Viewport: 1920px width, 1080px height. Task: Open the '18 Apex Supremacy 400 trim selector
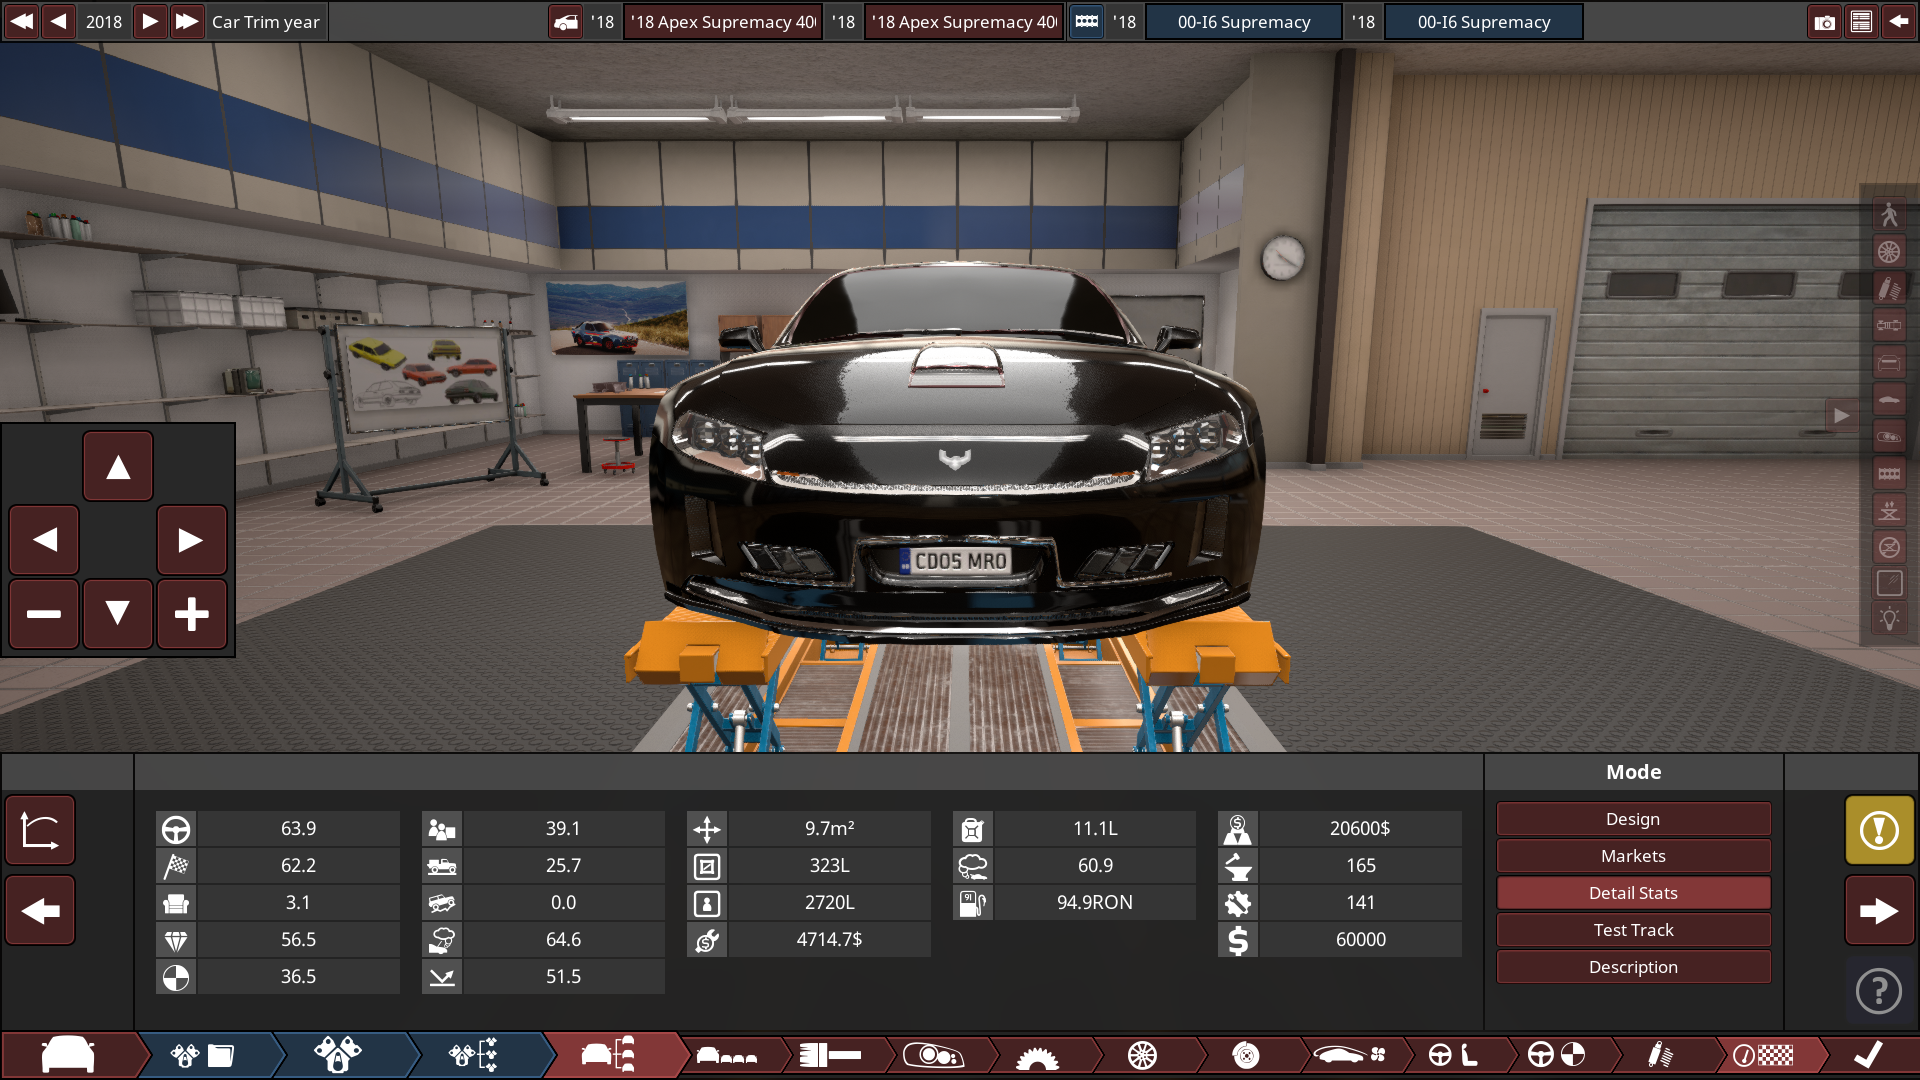722,21
